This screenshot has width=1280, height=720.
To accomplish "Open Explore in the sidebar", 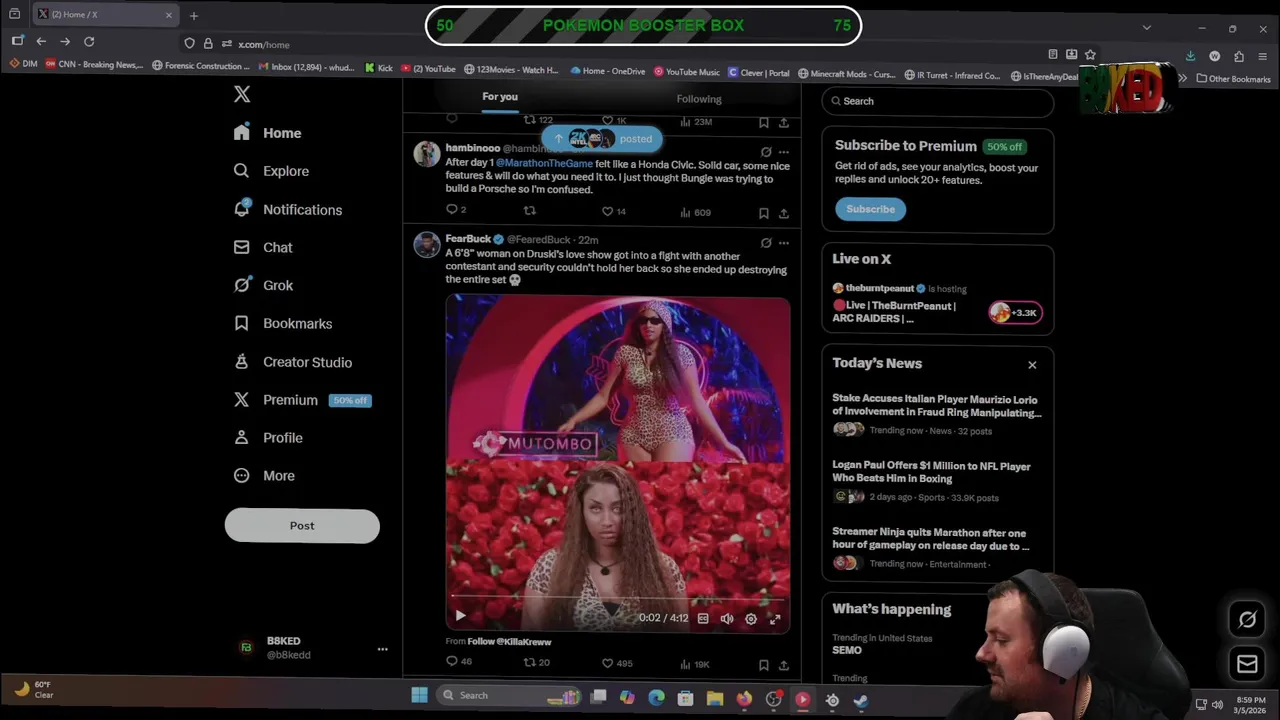I will point(271,171).
